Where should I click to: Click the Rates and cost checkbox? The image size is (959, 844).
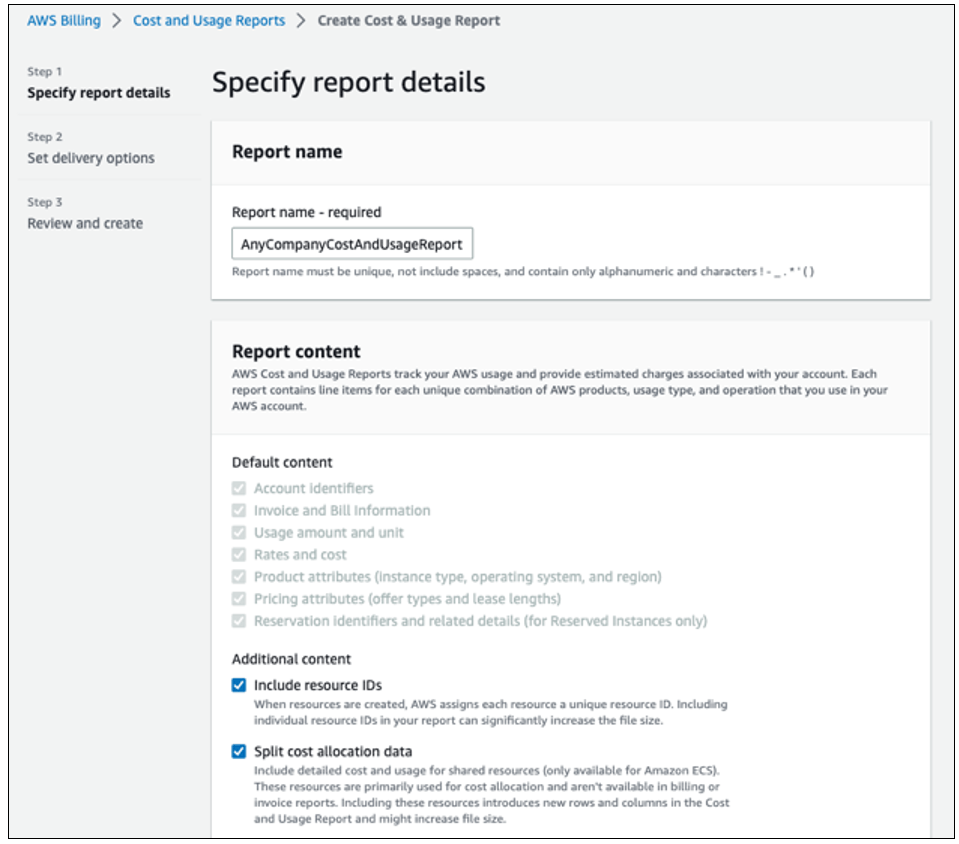coord(238,555)
